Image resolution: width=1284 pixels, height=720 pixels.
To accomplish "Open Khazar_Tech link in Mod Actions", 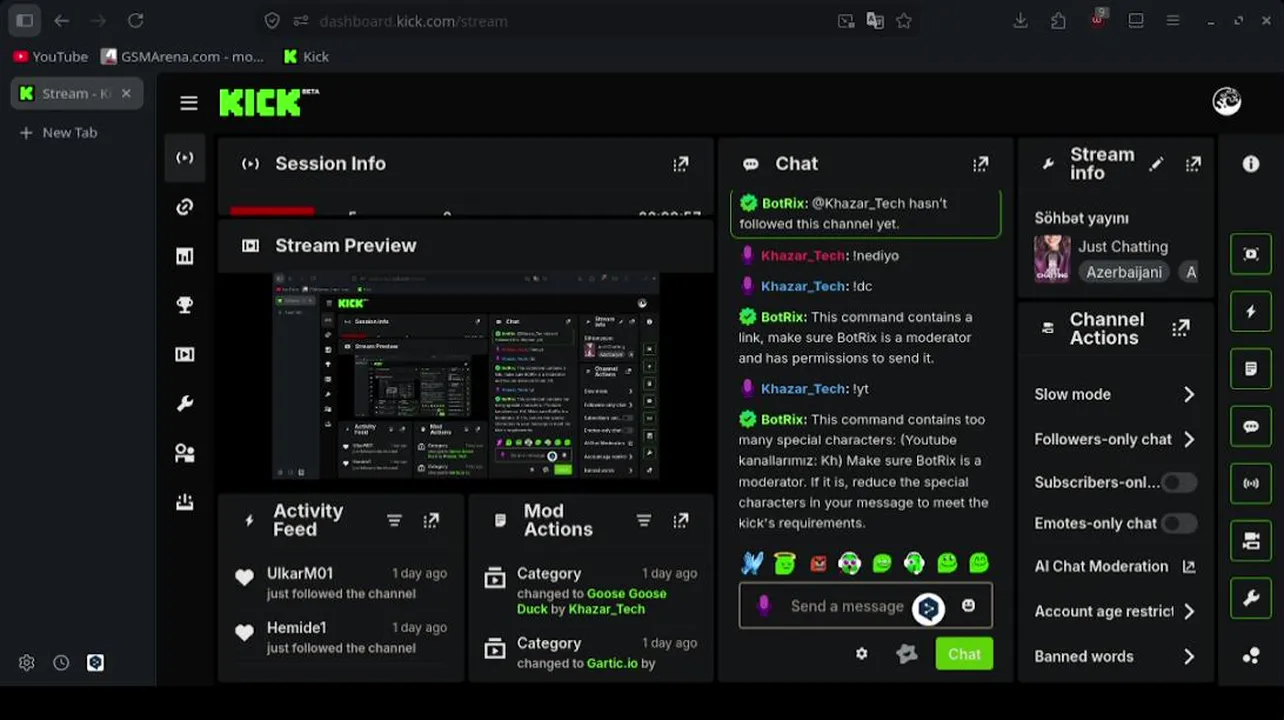I will pos(607,609).
